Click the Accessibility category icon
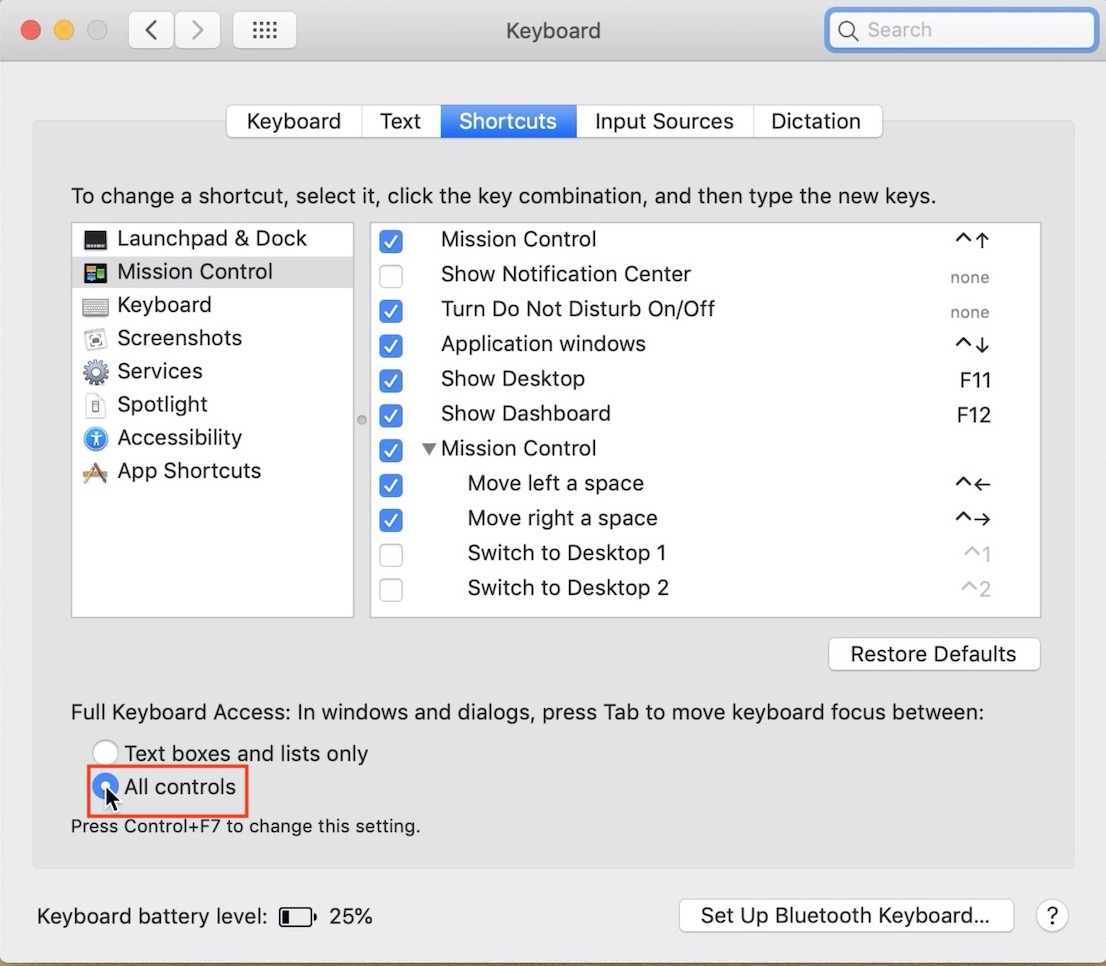Viewport: 1106px width, 966px height. point(96,438)
